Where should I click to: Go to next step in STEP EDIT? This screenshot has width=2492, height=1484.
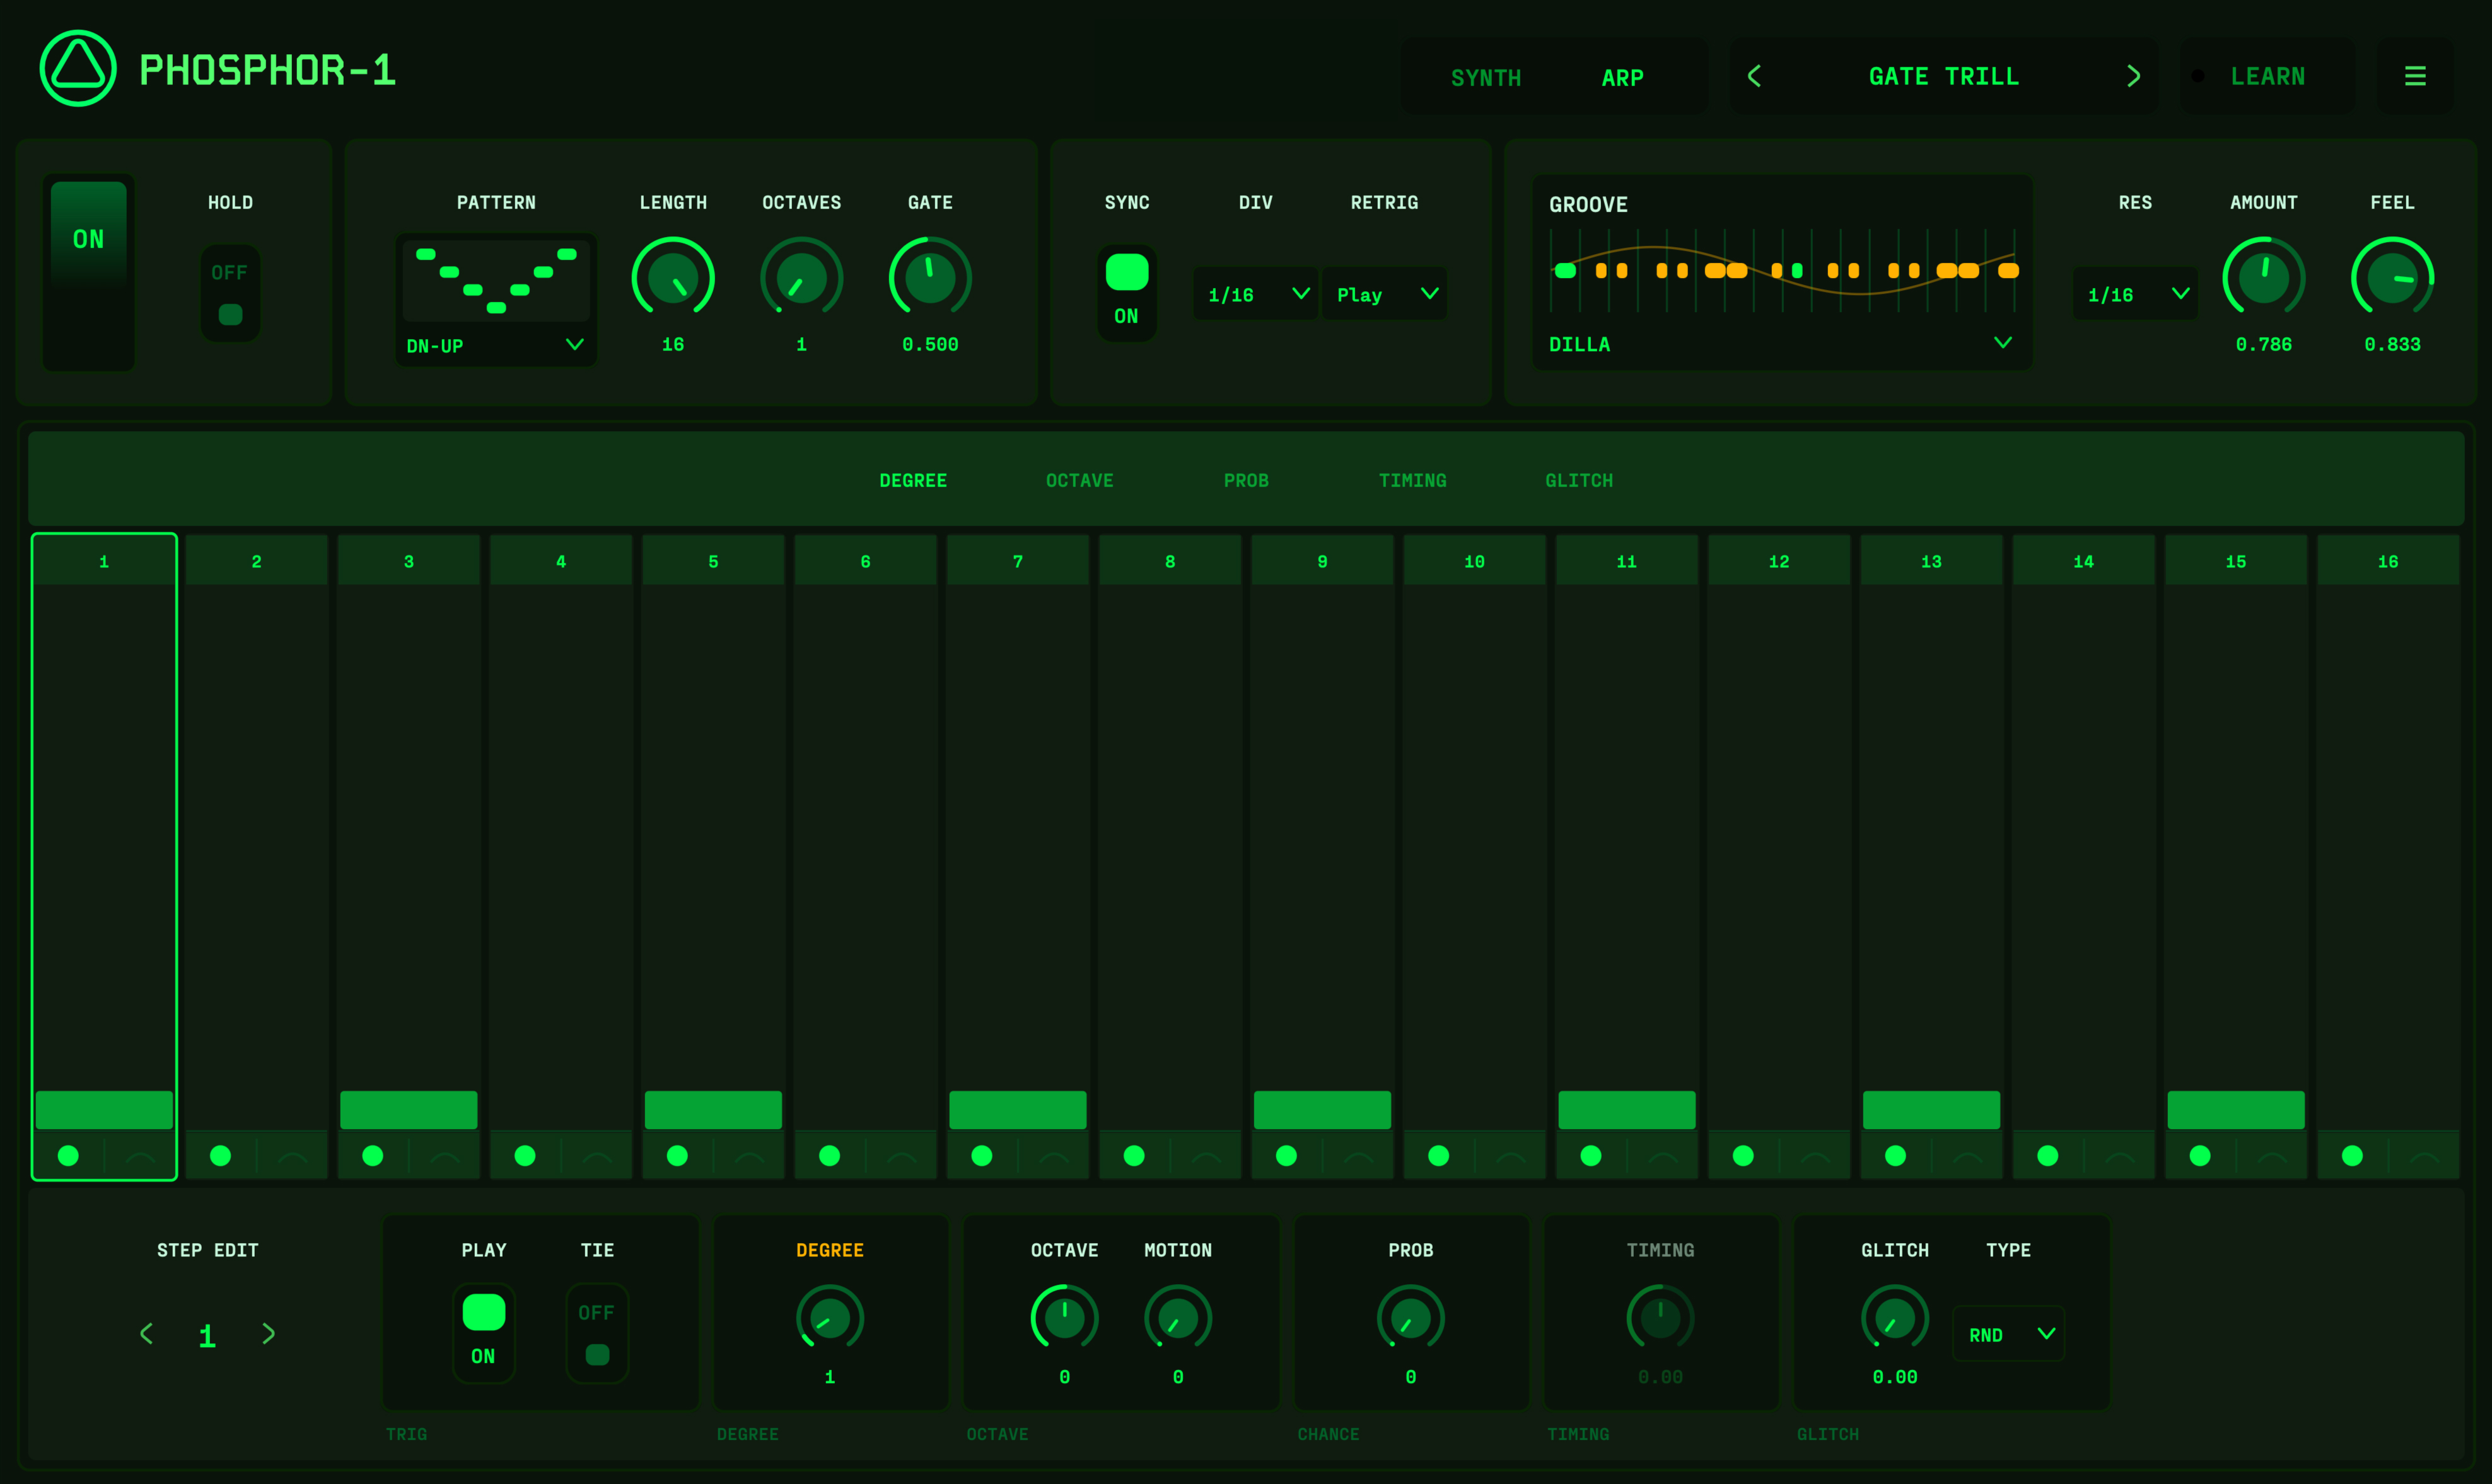268,1333
